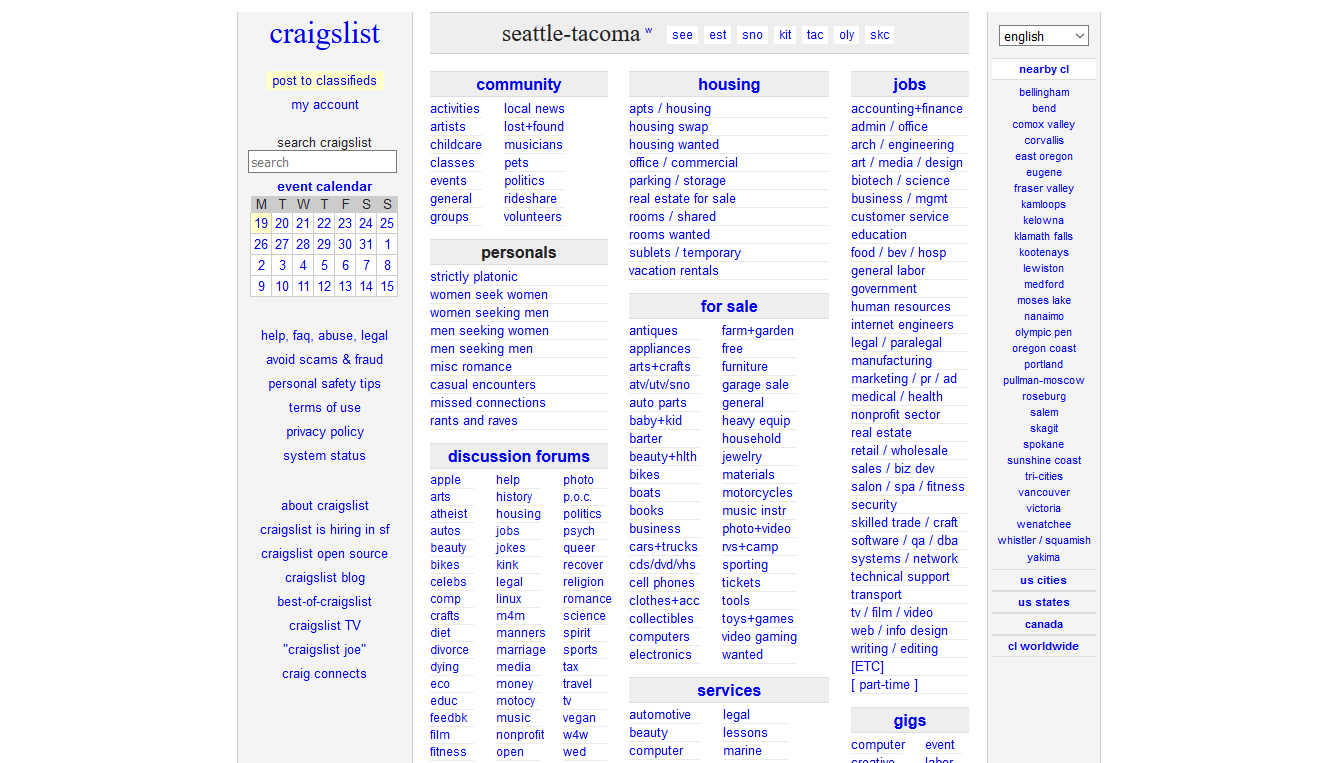This screenshot has height=763, width=1339.
Task: Open the housing section header
Action: click(729, 85)
